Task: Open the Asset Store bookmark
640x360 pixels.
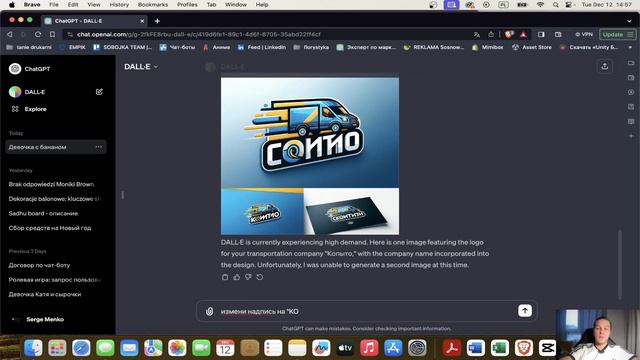Action: coord(532,47)
